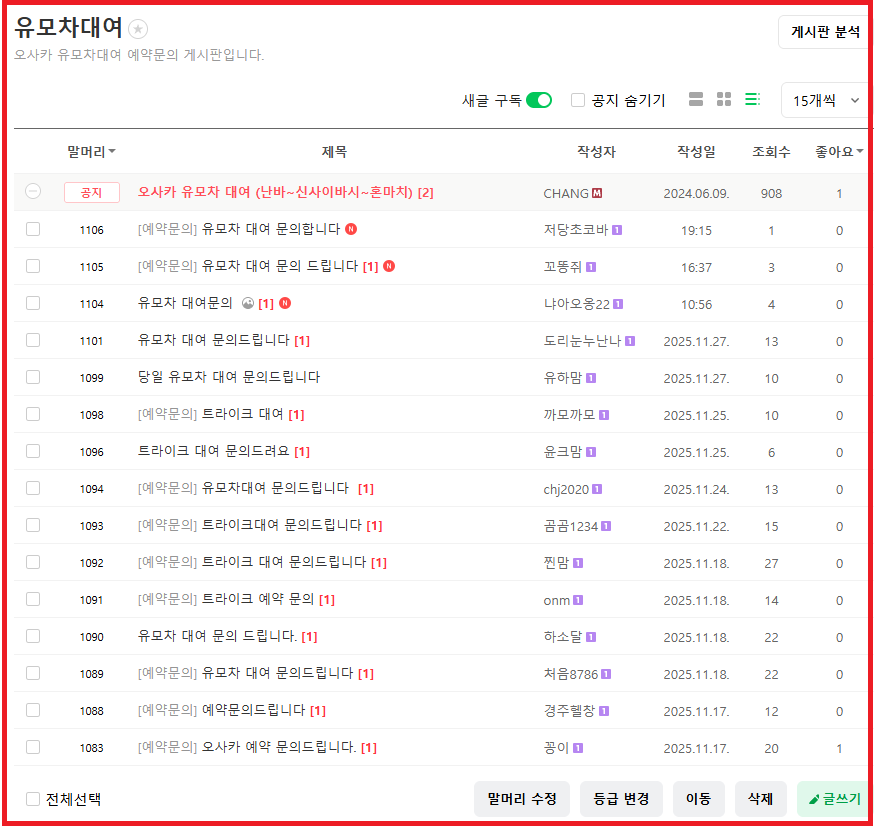Open post 트라이크 대여 문의드려요
Viewport: 874px width, 827px height.
213,451
